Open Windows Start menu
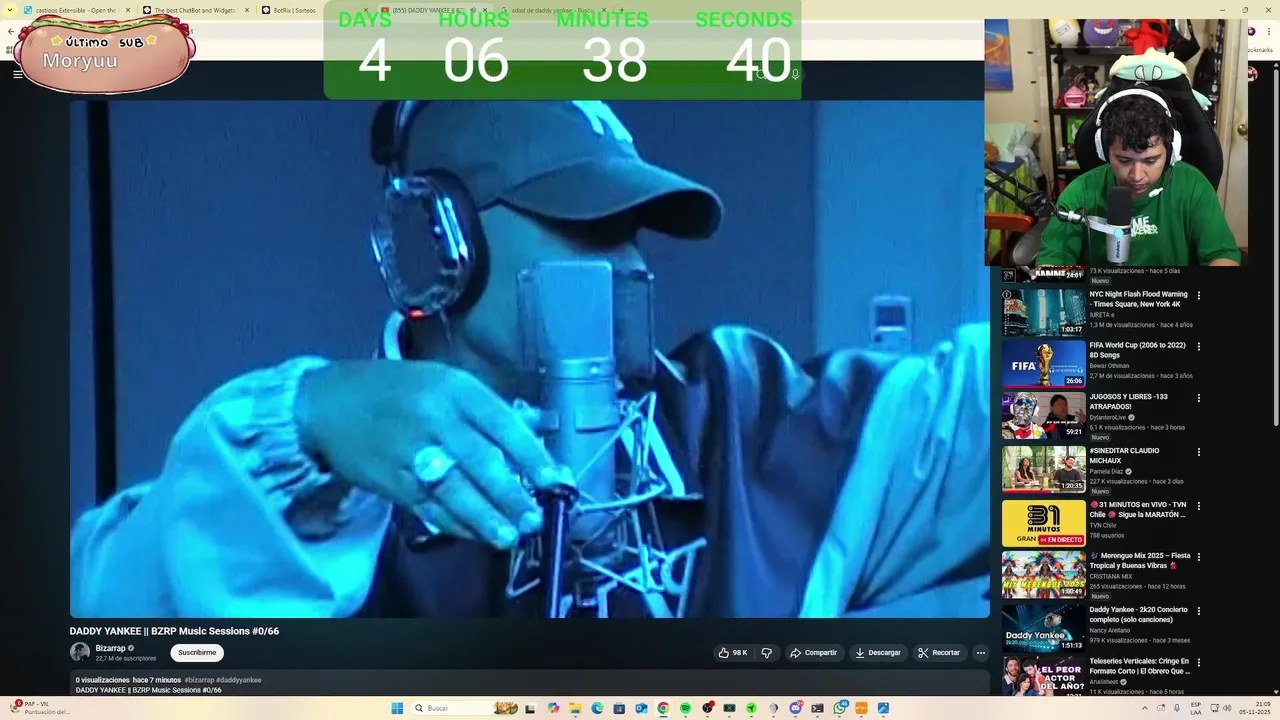Viewport: 1280px width, 720px height. (x=397, y=708)
